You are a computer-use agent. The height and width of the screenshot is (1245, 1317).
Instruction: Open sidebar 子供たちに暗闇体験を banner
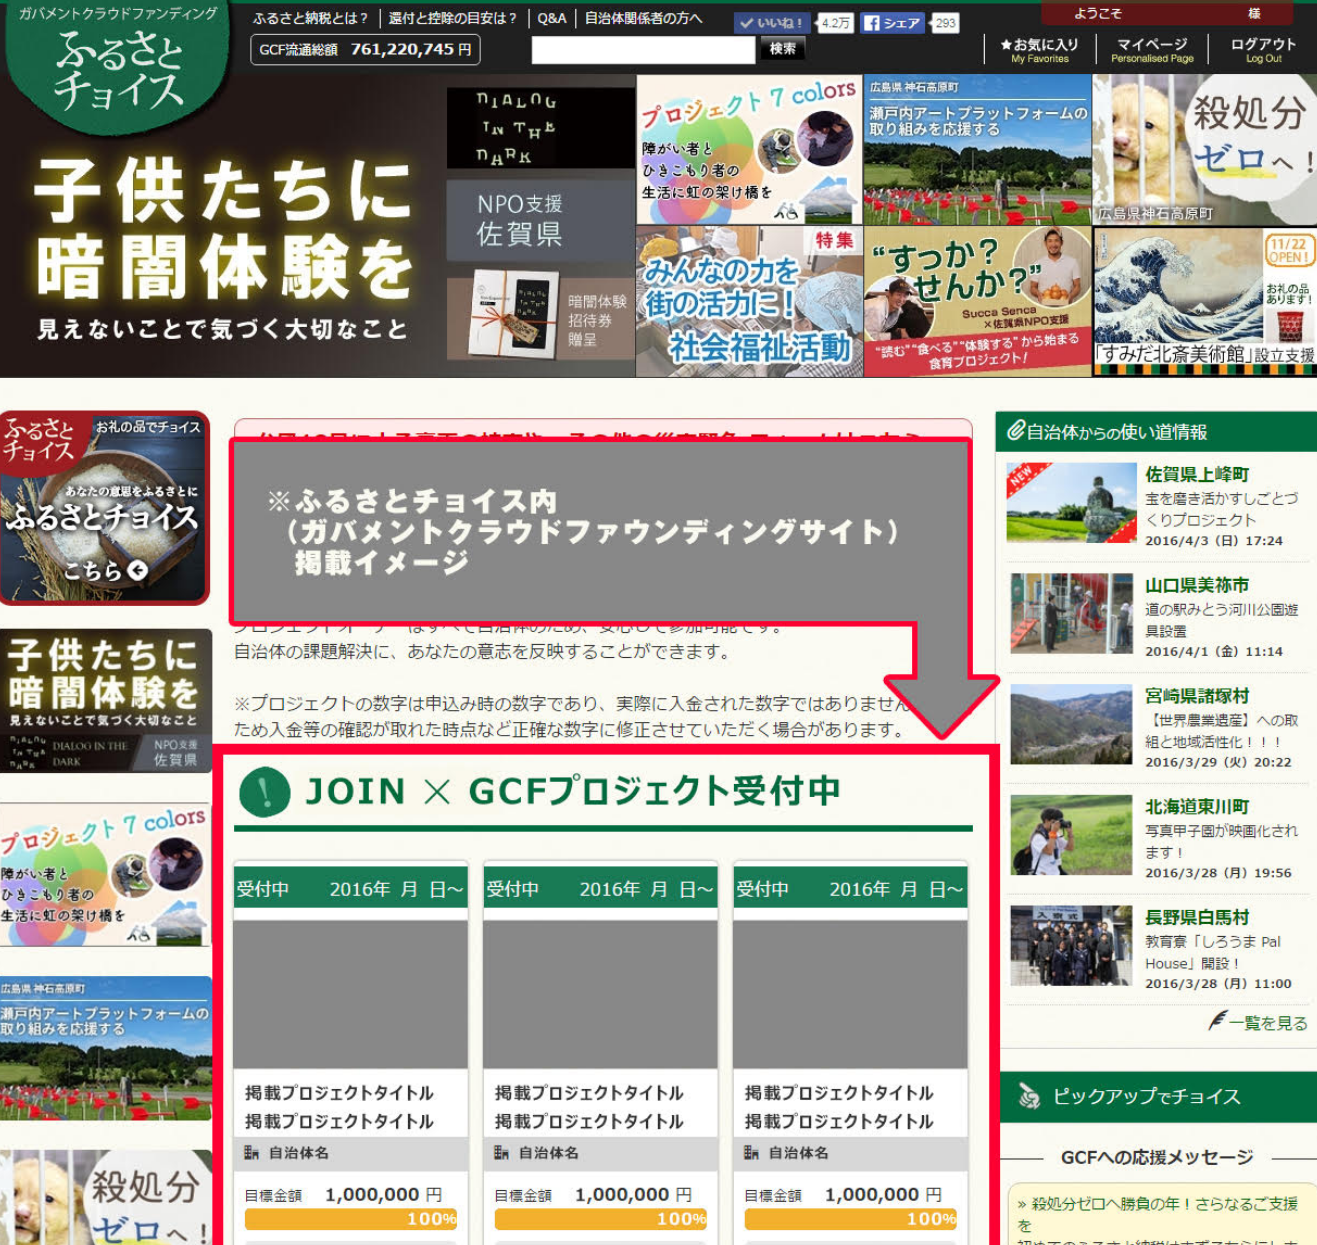[106, 700]
